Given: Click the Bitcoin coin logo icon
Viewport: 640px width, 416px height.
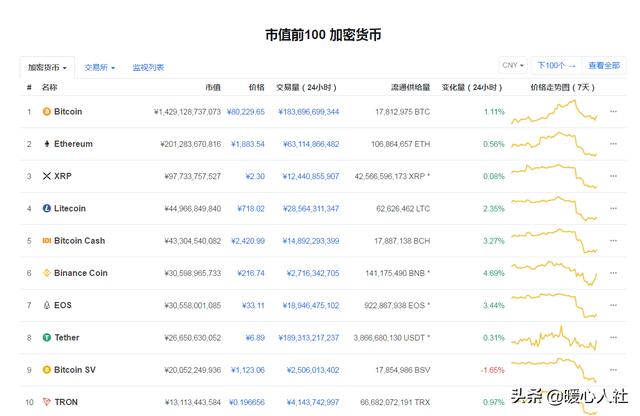Looking at the screenshot, I should click(x=47, y=111).
